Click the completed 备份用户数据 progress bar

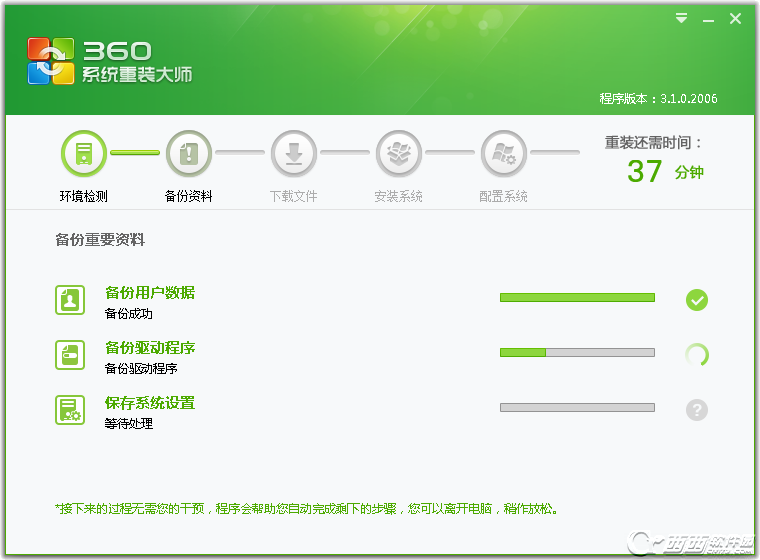click(577, 297)
